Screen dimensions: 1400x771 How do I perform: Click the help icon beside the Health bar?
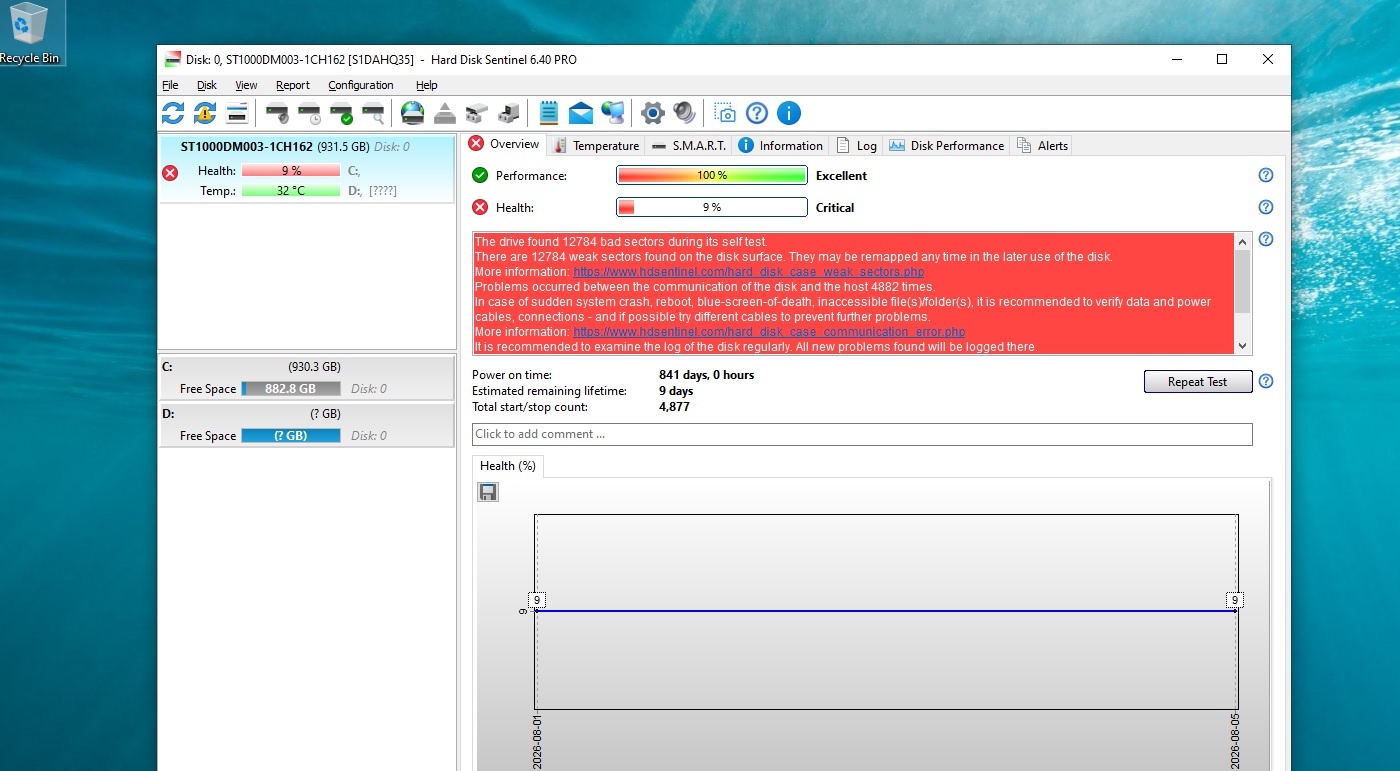1266,207
